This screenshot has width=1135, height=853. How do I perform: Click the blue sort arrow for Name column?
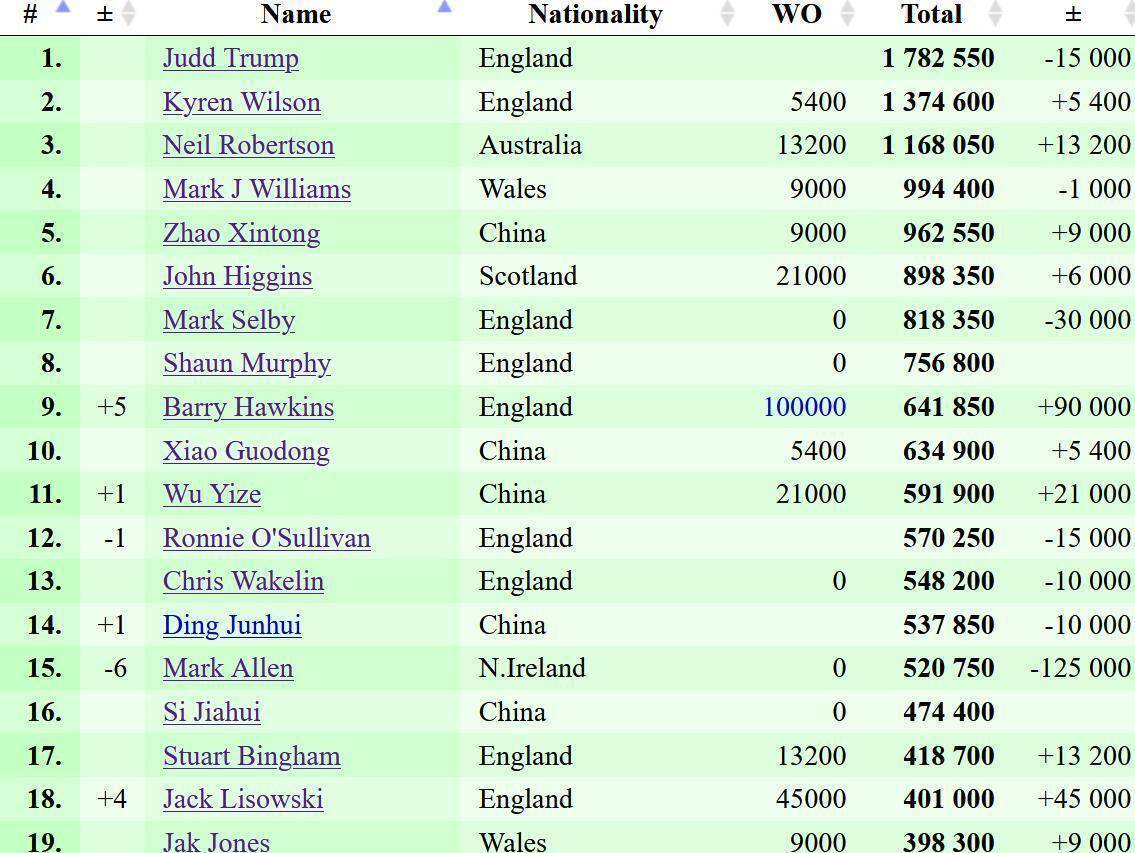coord(445,8)
